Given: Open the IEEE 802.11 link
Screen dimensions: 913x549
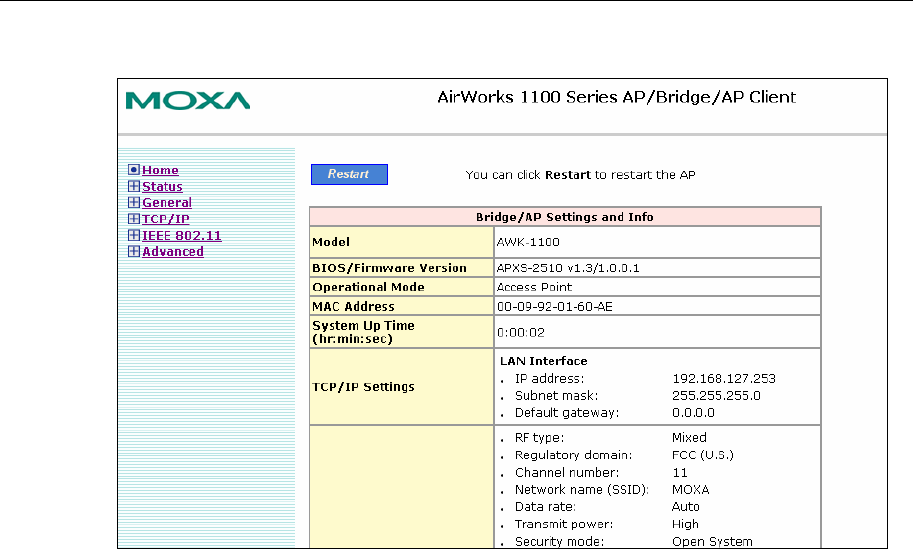Looking at the screenshot, I should tap(182, 235).
